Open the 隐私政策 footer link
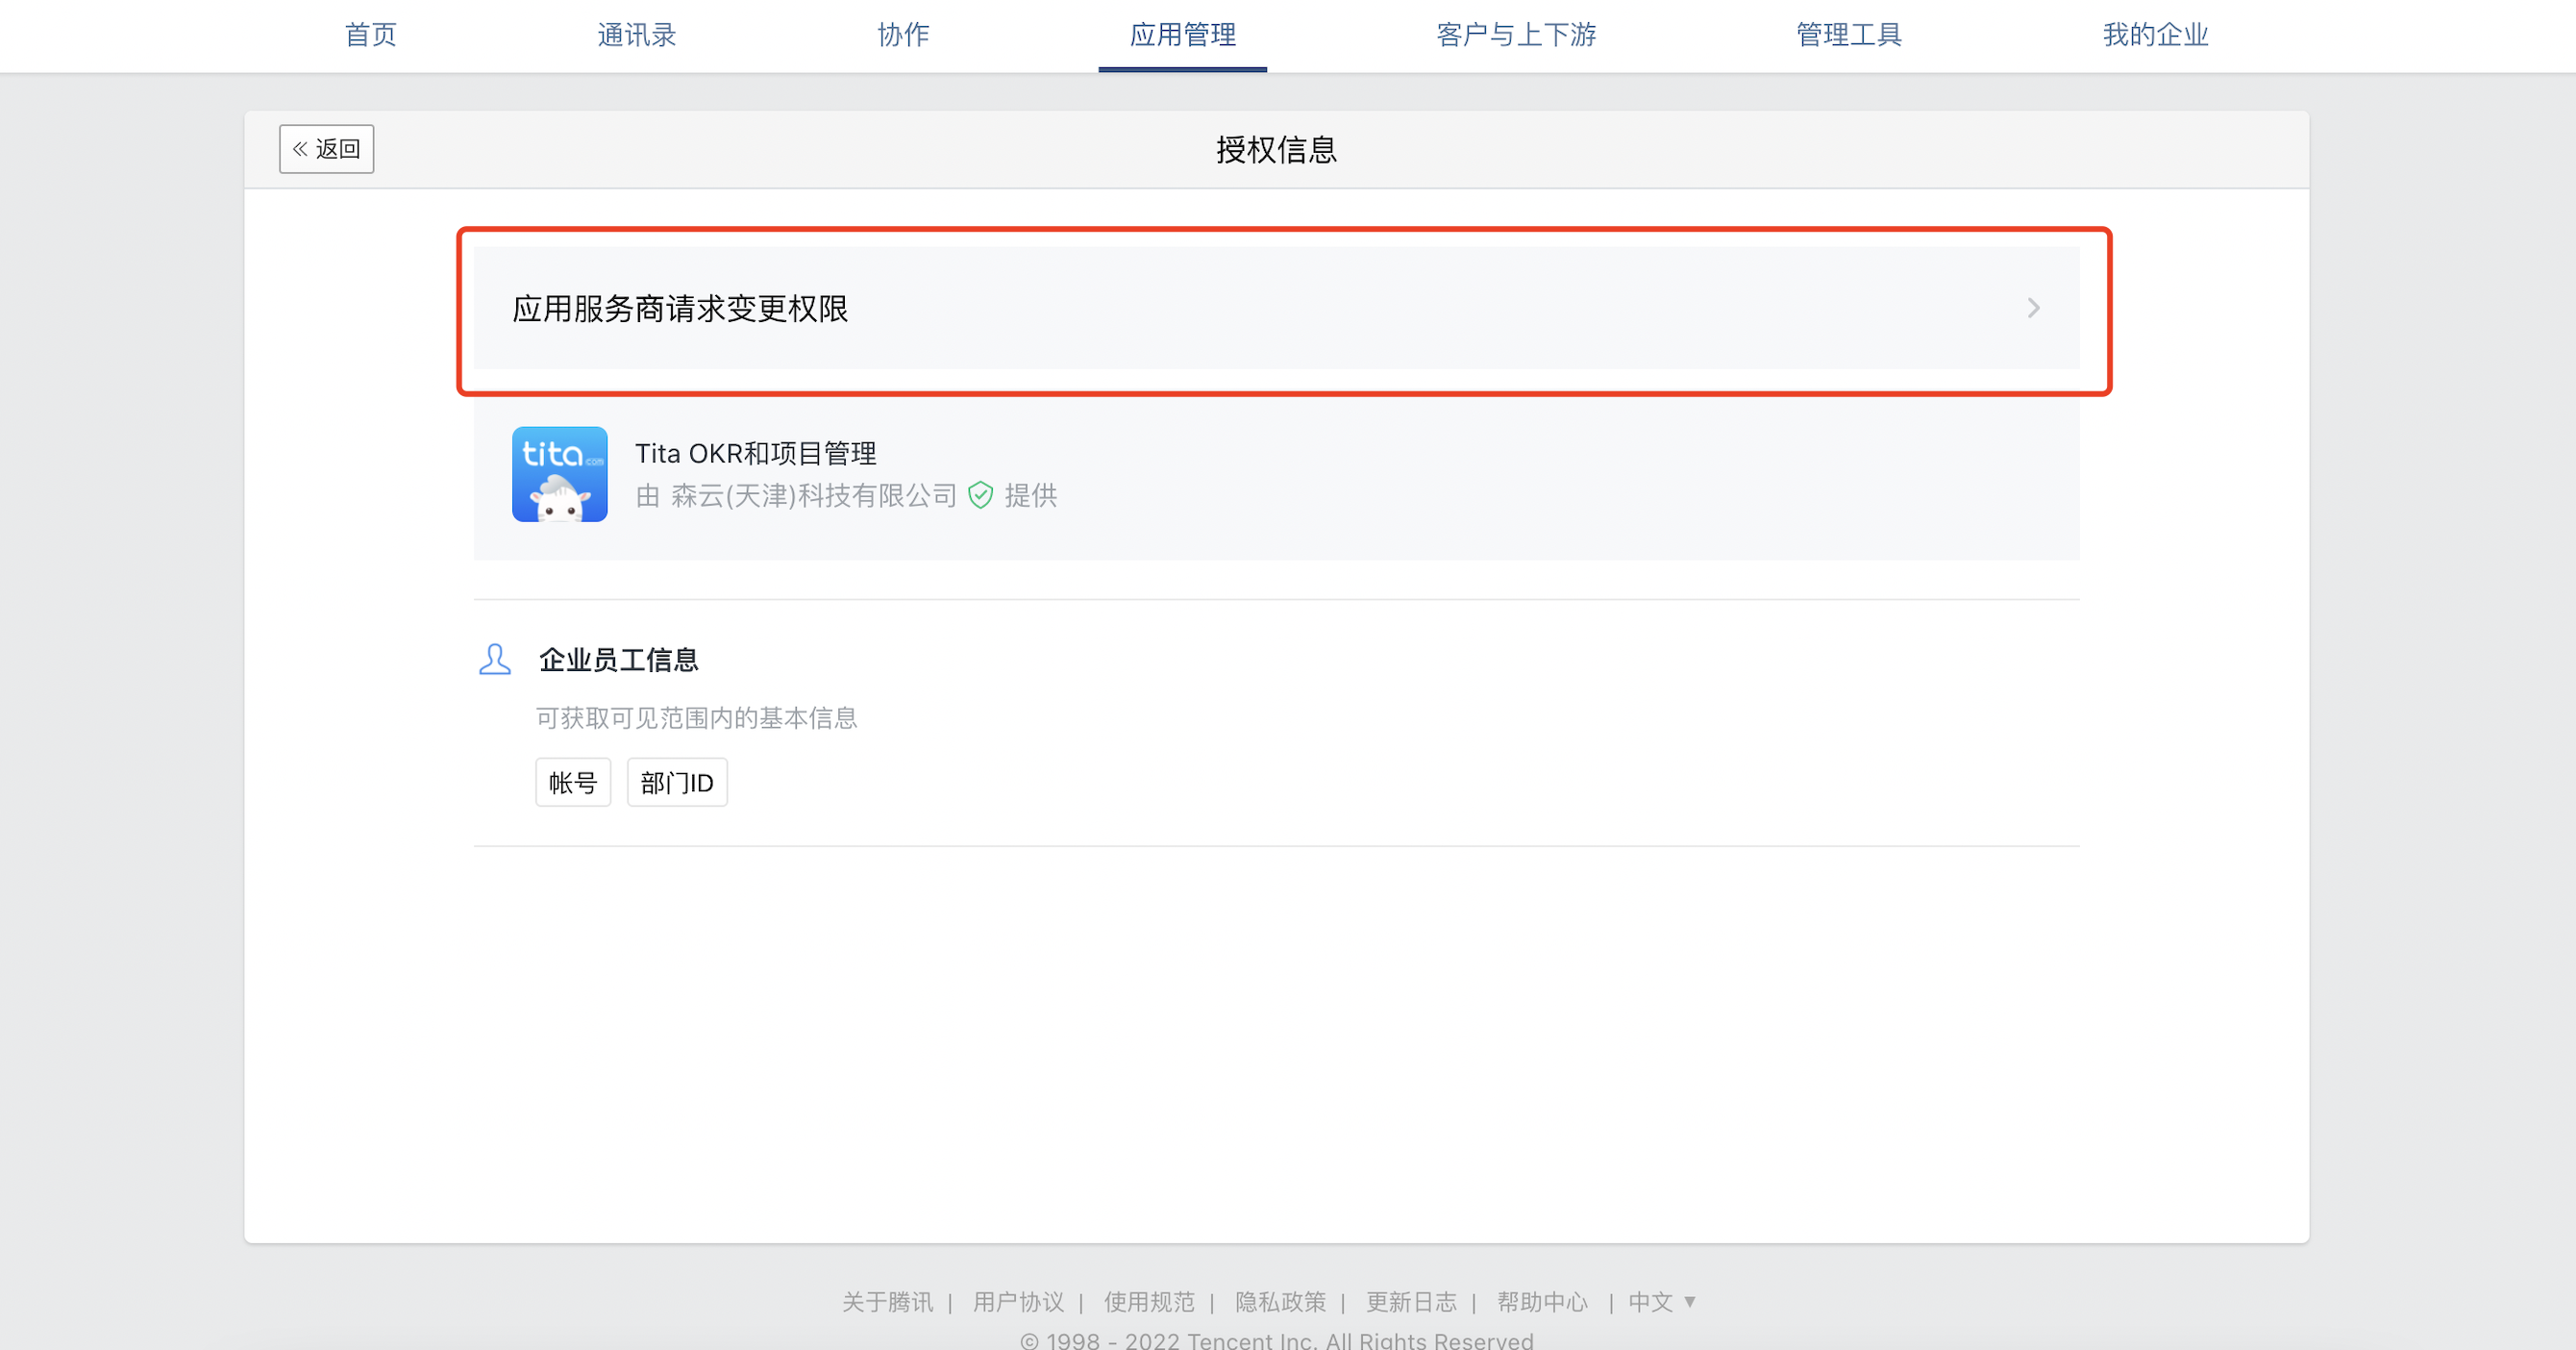The height and width of the screenshot is (1350, 2576). click(1280, 1302)
